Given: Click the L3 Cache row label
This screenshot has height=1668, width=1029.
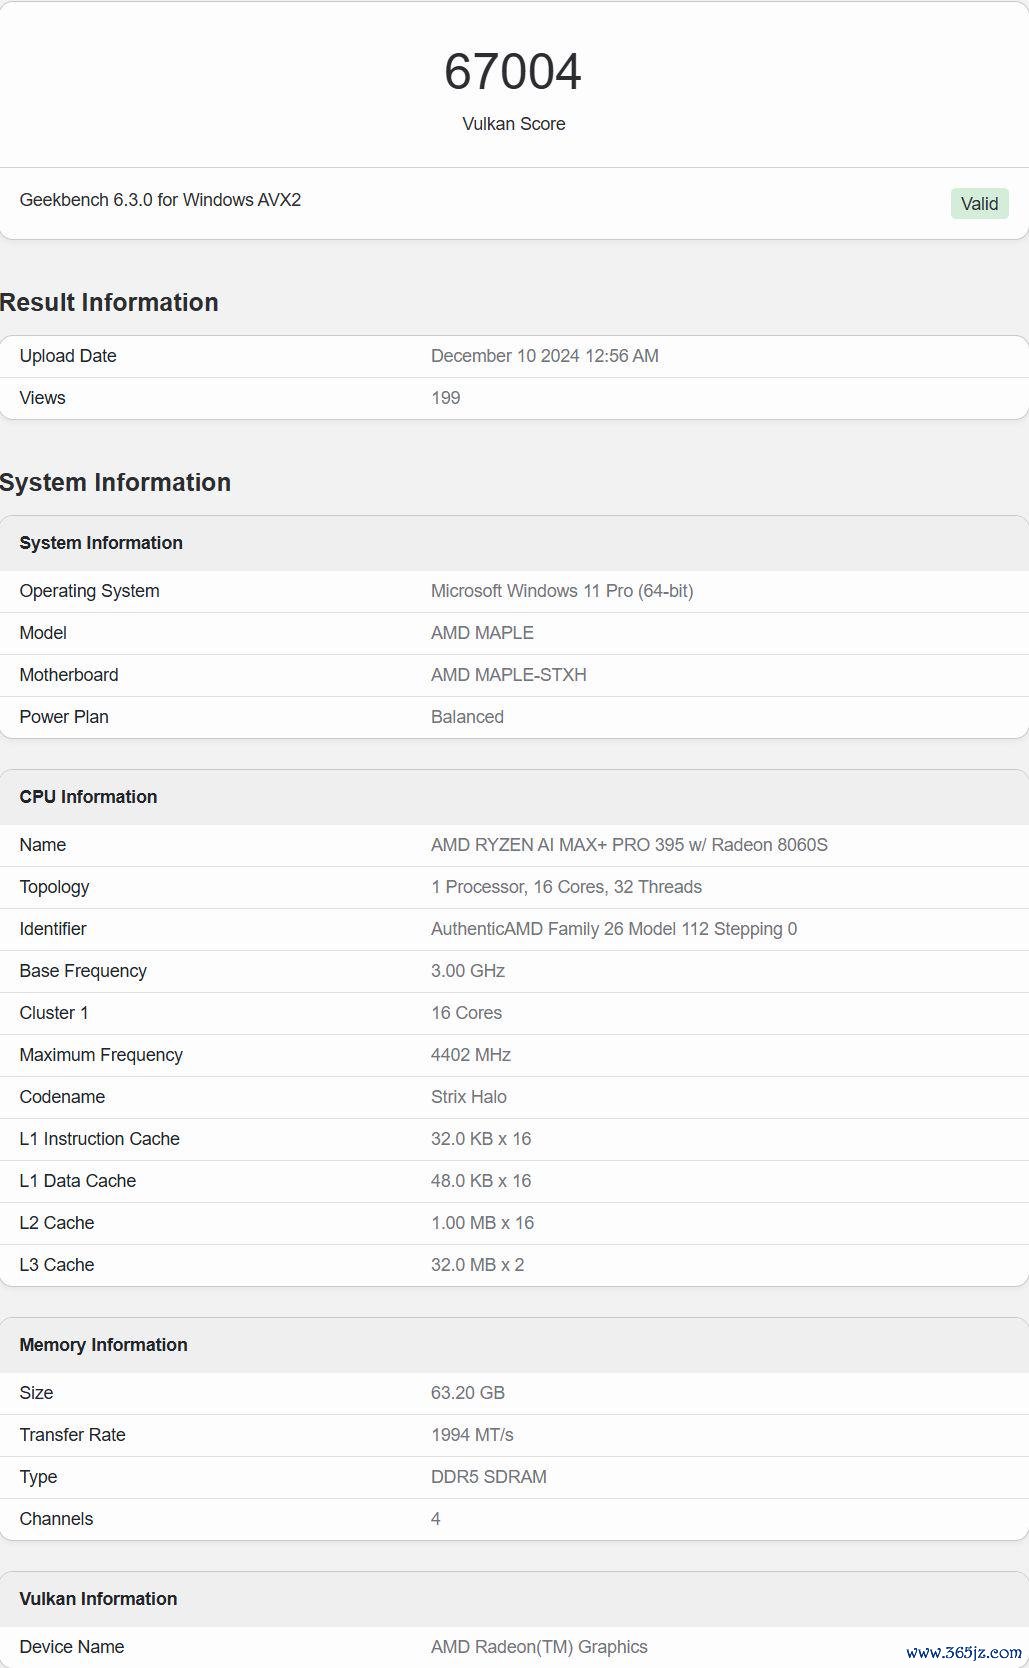Looking at the screenshot, I should tap(57, 1265).
